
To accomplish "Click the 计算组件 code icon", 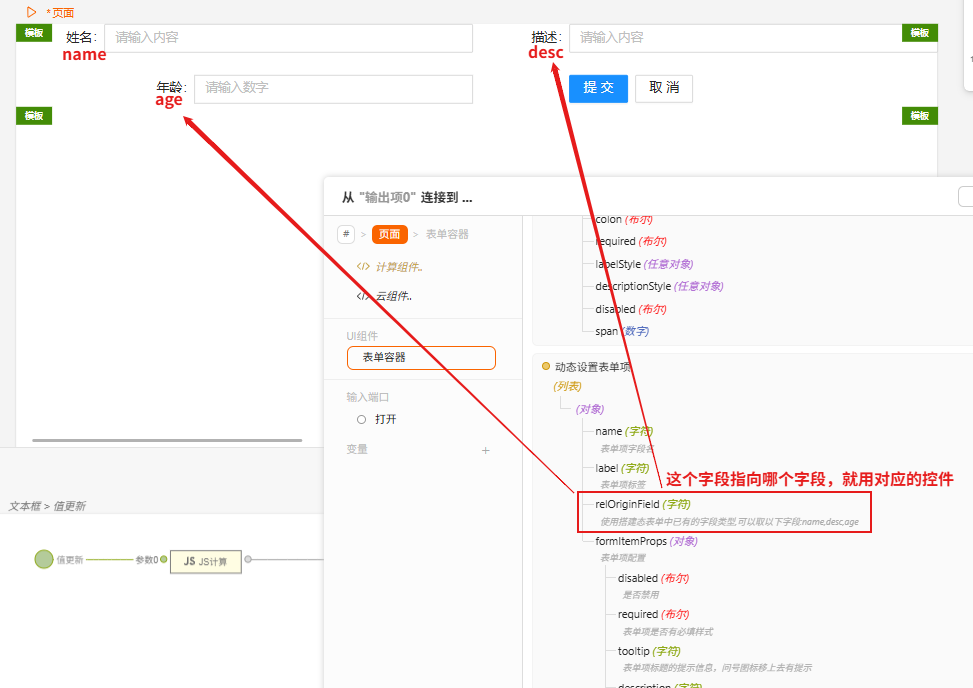I will click(x=363, y=267).
